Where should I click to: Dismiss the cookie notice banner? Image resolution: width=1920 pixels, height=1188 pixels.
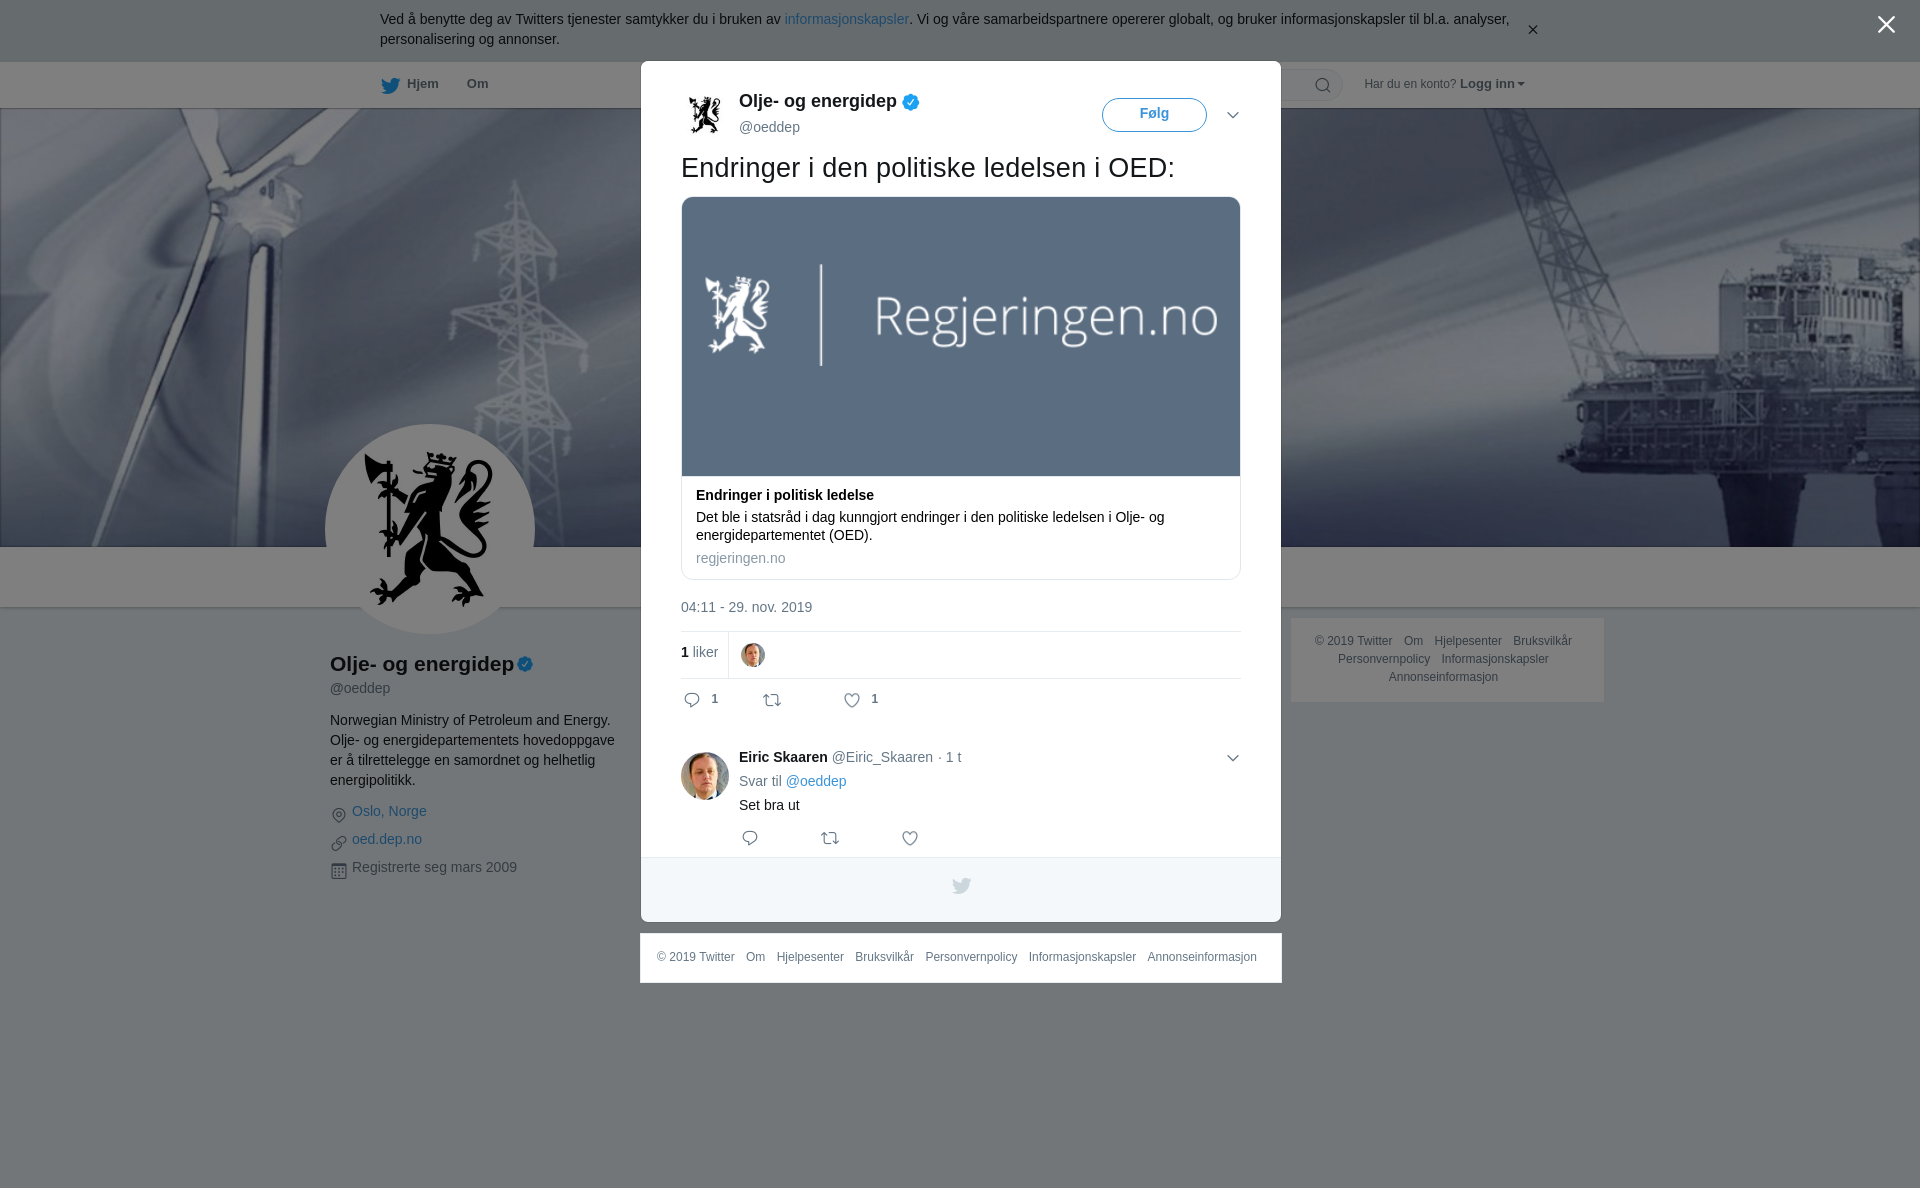point(1532,30)
